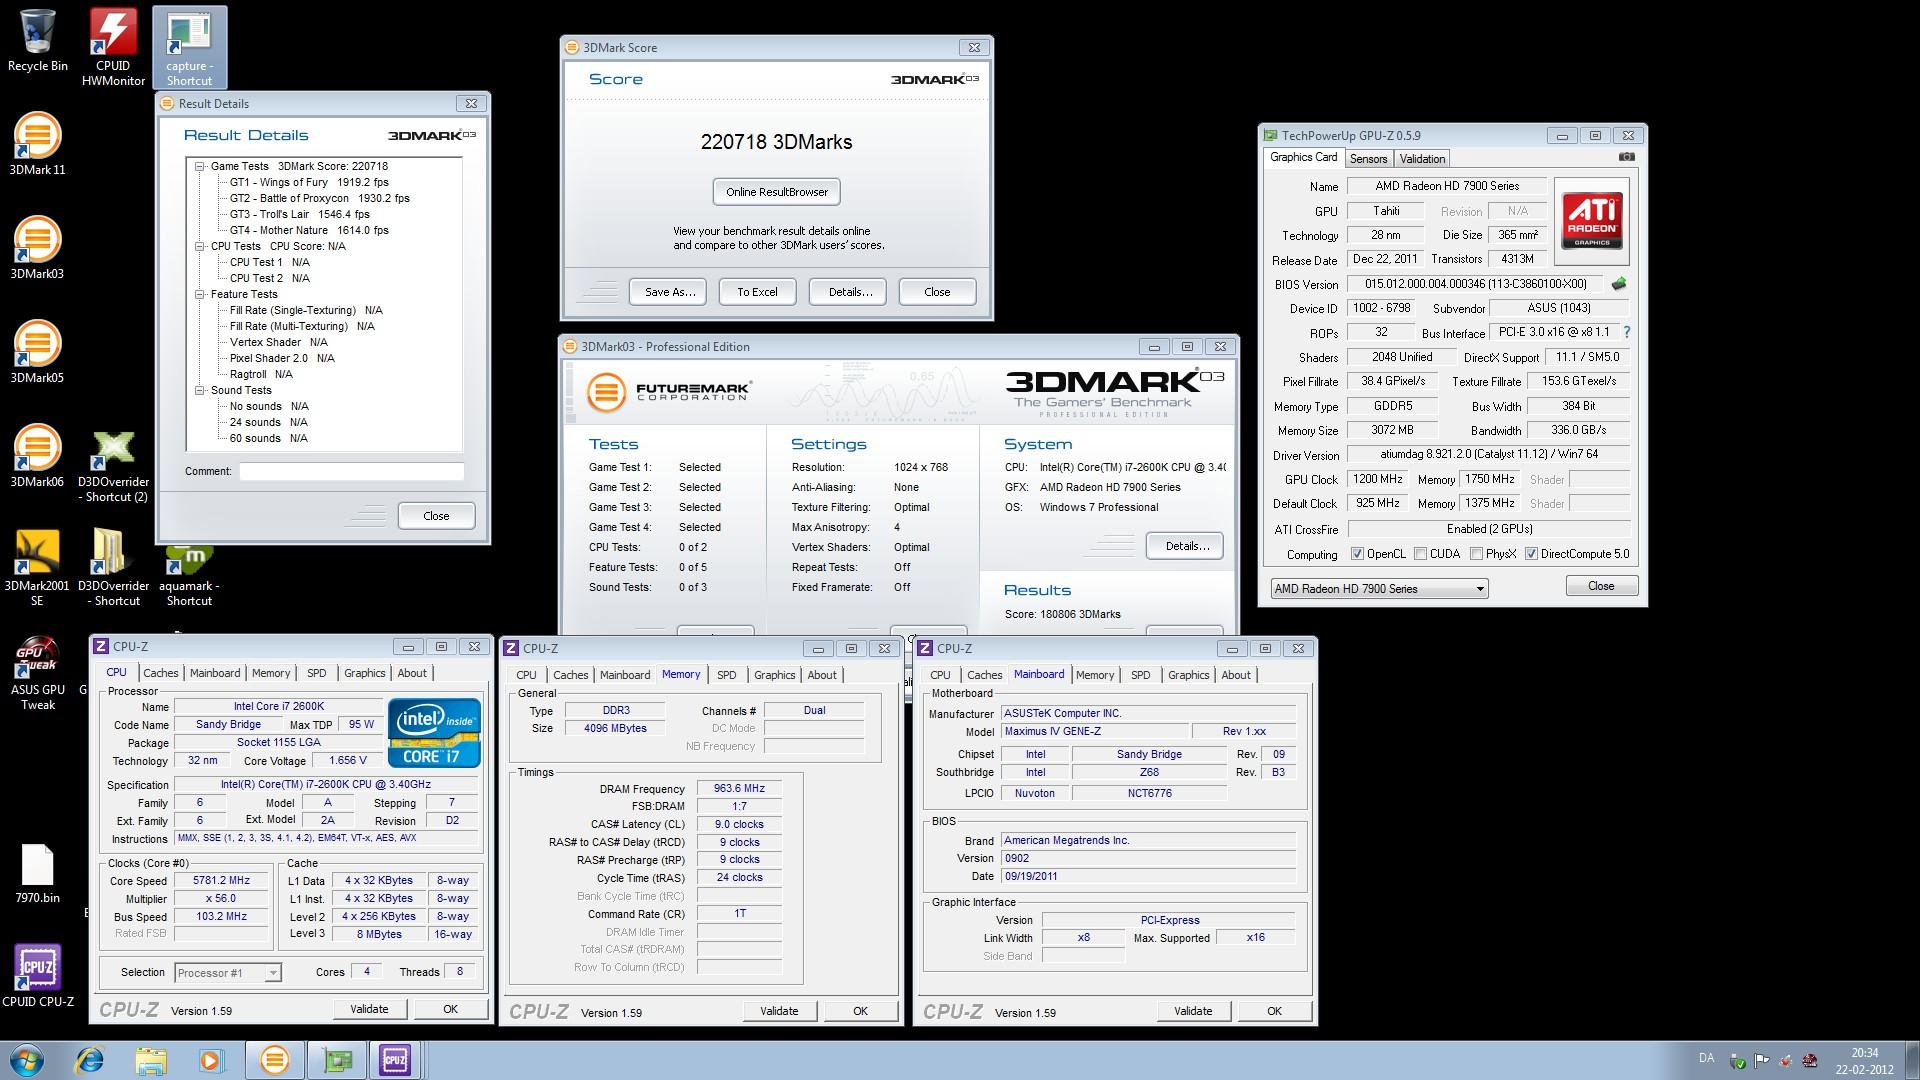
Task: Select GT4 - Mother Nature result row
Action: tap(309, 231)
